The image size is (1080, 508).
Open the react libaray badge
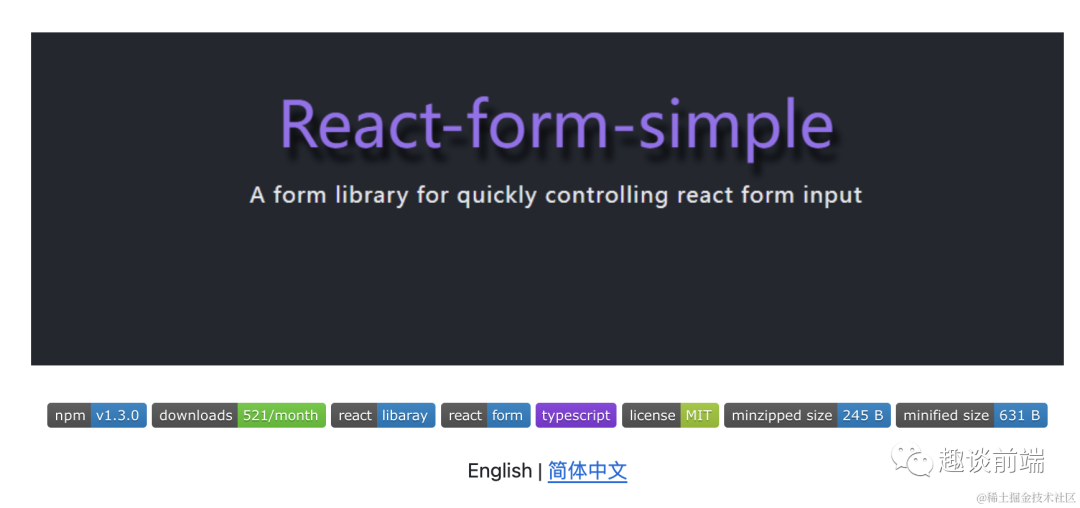[383, 415]
